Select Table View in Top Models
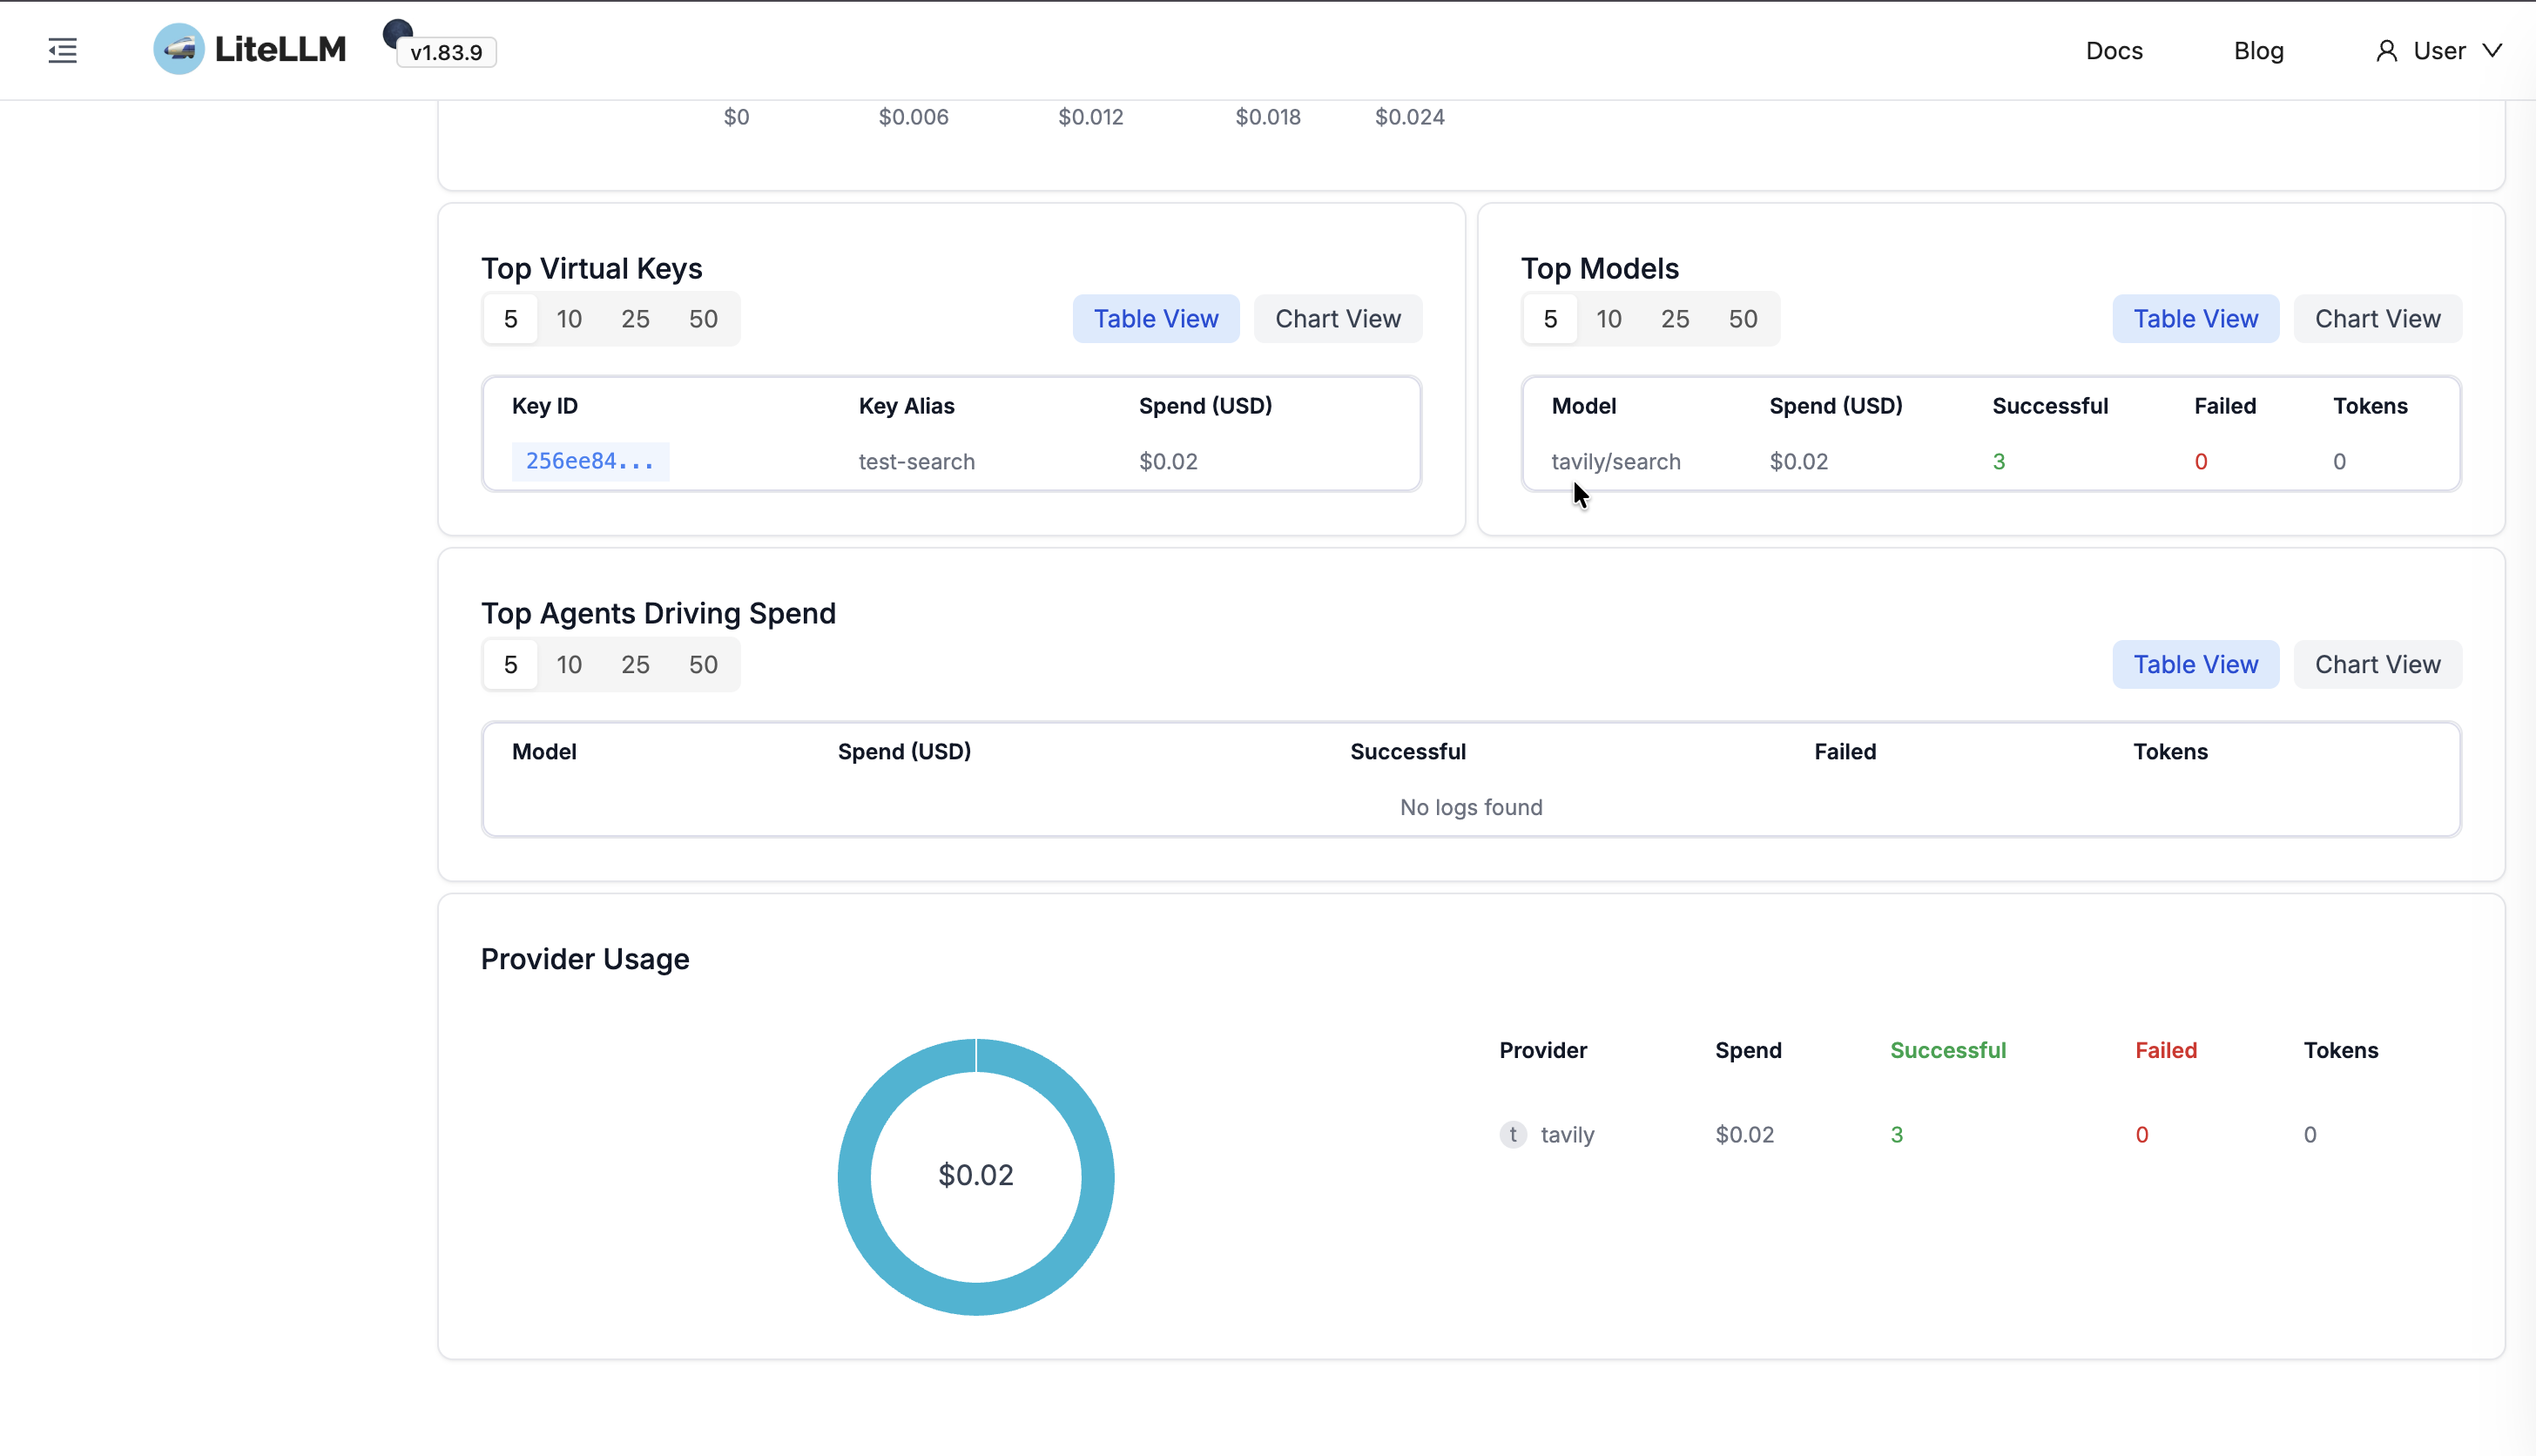 (x=2195, y=319)
